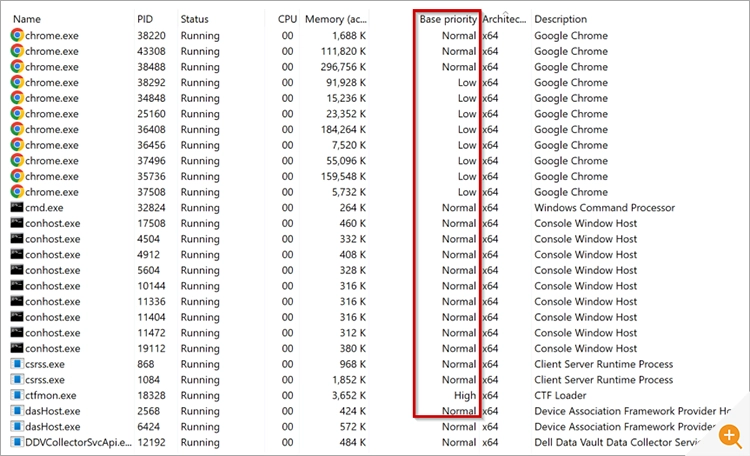Viewport: 750px width, 456px height.
Task: Click conhost.exe icon for PID 4912
Action: (17, 254)
